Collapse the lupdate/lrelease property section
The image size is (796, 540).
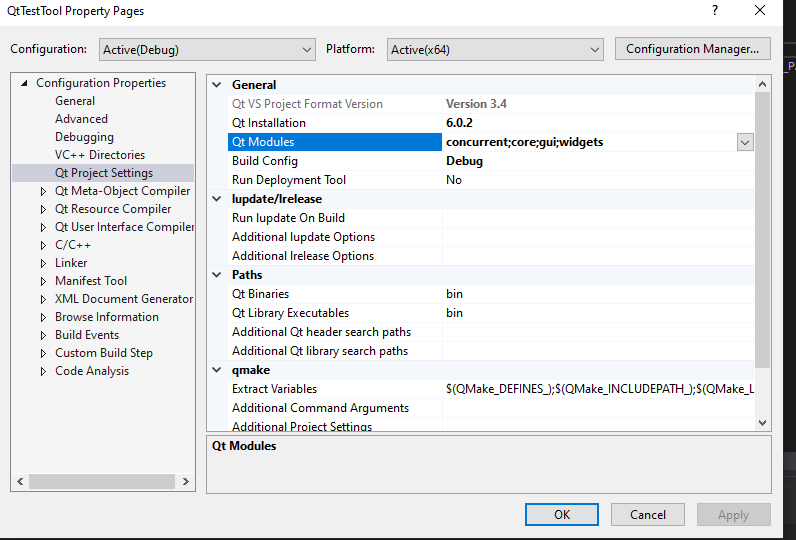tap(217, 199)
